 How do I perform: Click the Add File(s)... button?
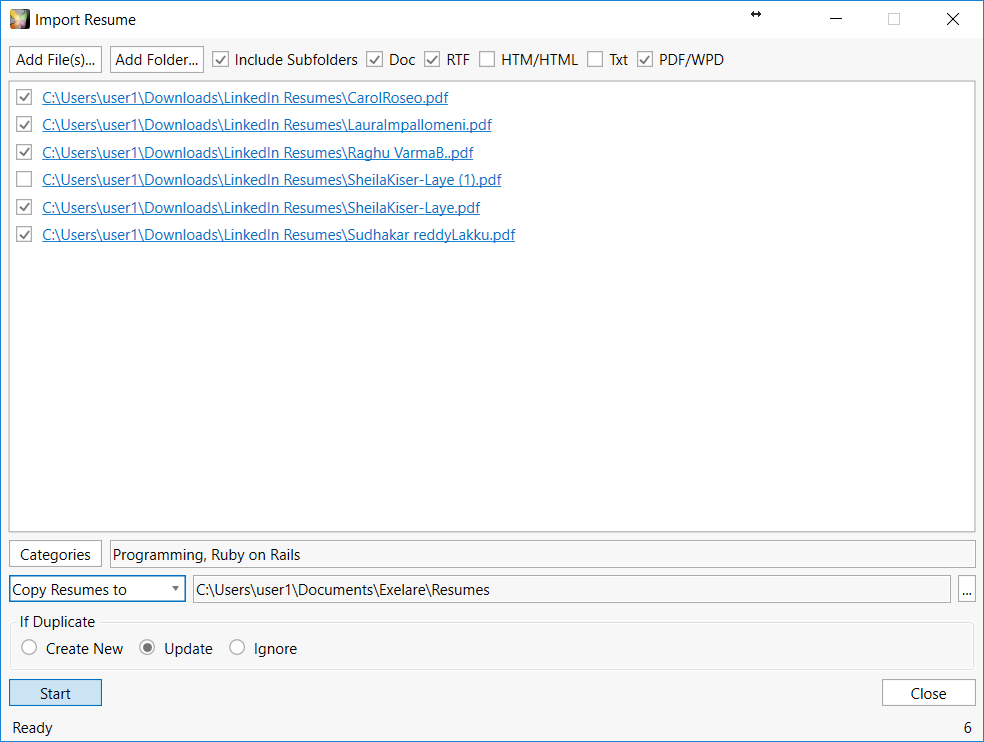(55, 60)
